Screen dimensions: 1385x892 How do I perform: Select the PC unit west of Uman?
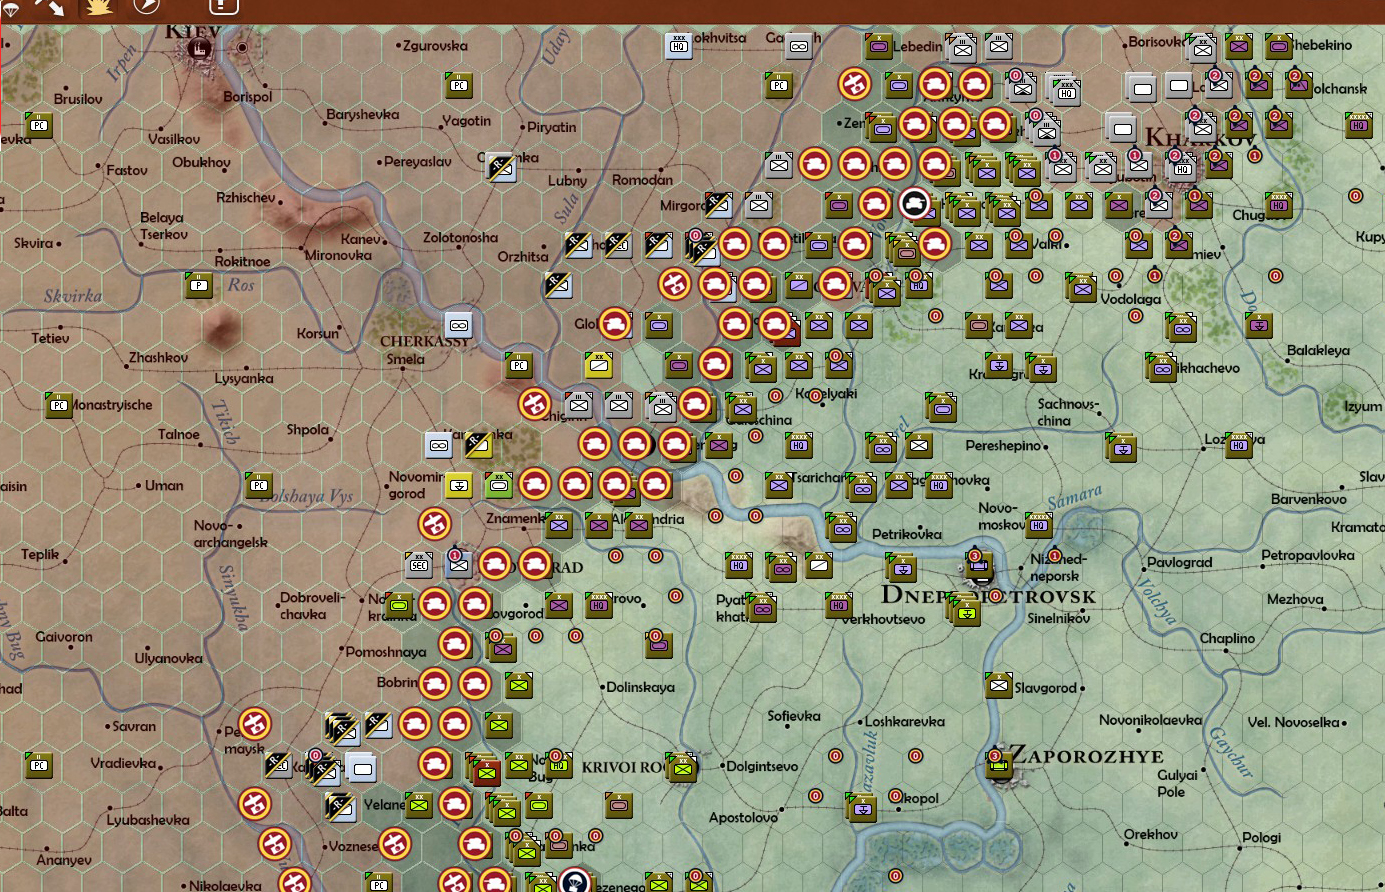(259, 485)
